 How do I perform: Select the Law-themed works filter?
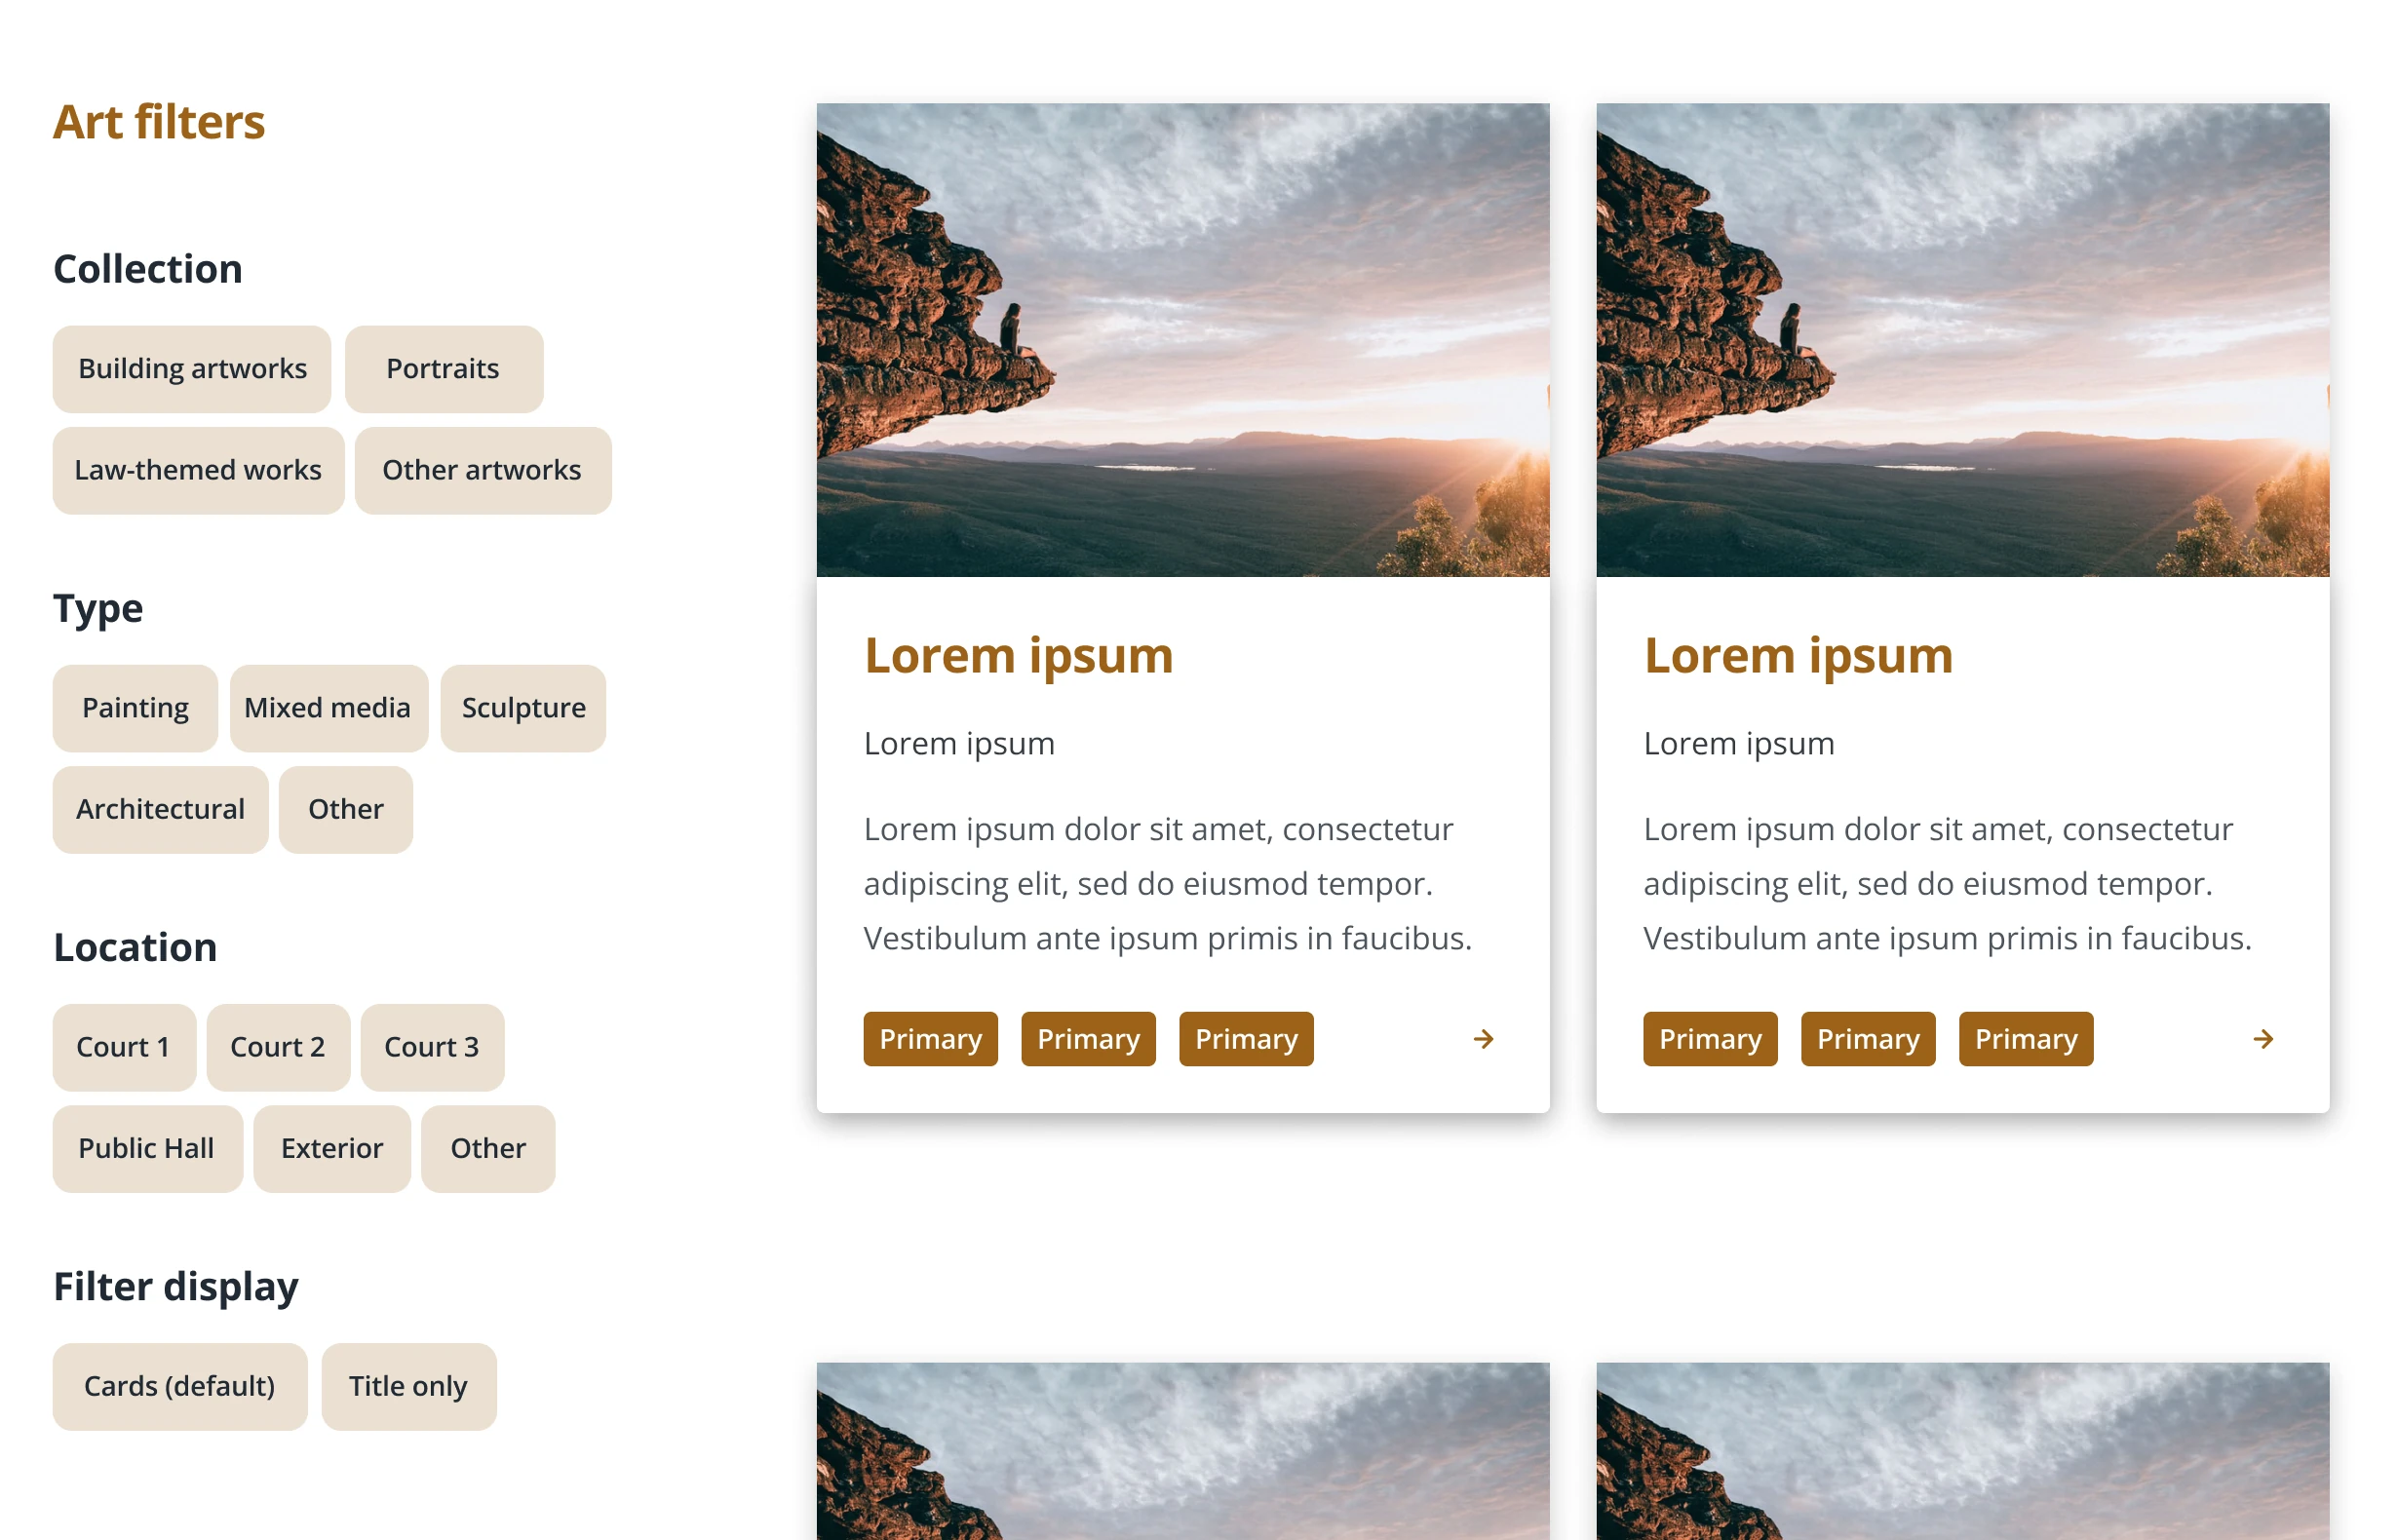(198, 470)
